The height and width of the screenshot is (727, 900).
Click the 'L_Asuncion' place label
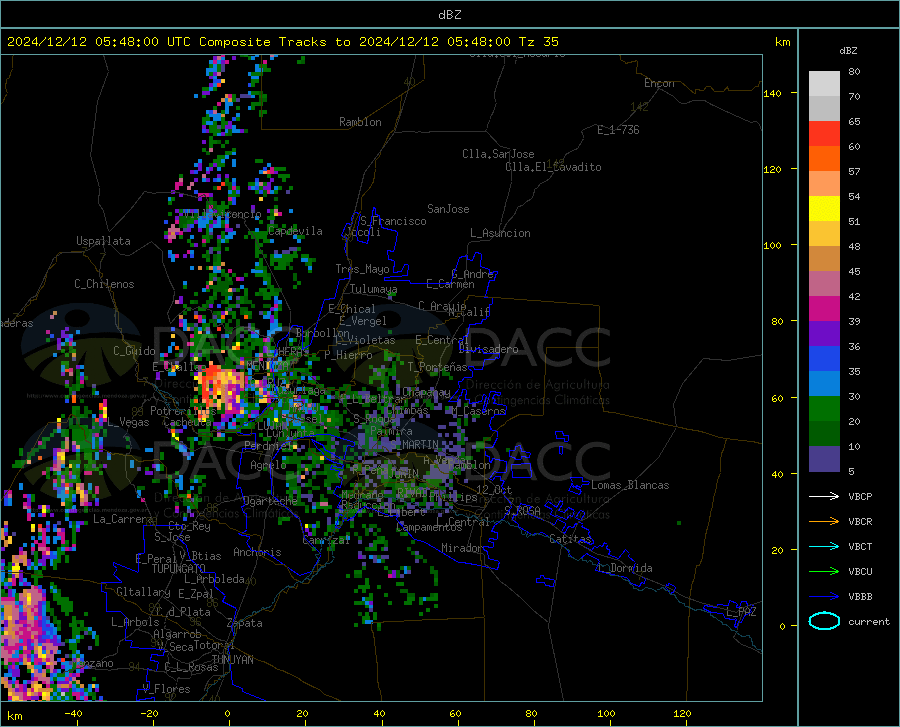[500, 233]
